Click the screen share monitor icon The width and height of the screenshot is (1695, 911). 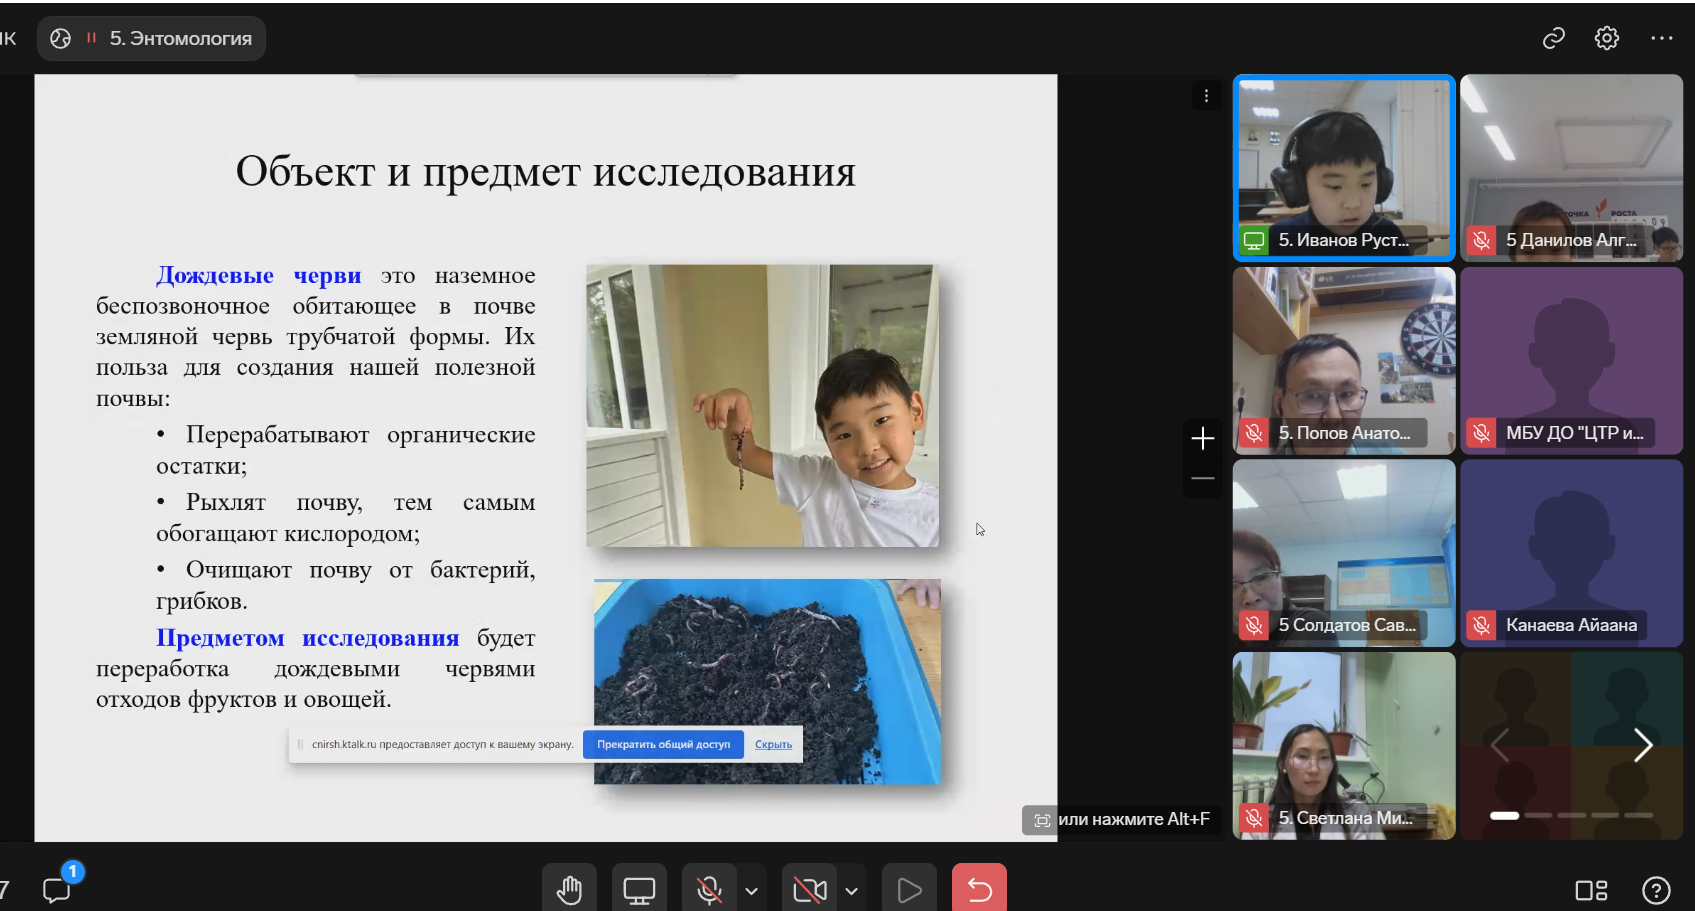(639, 889)
